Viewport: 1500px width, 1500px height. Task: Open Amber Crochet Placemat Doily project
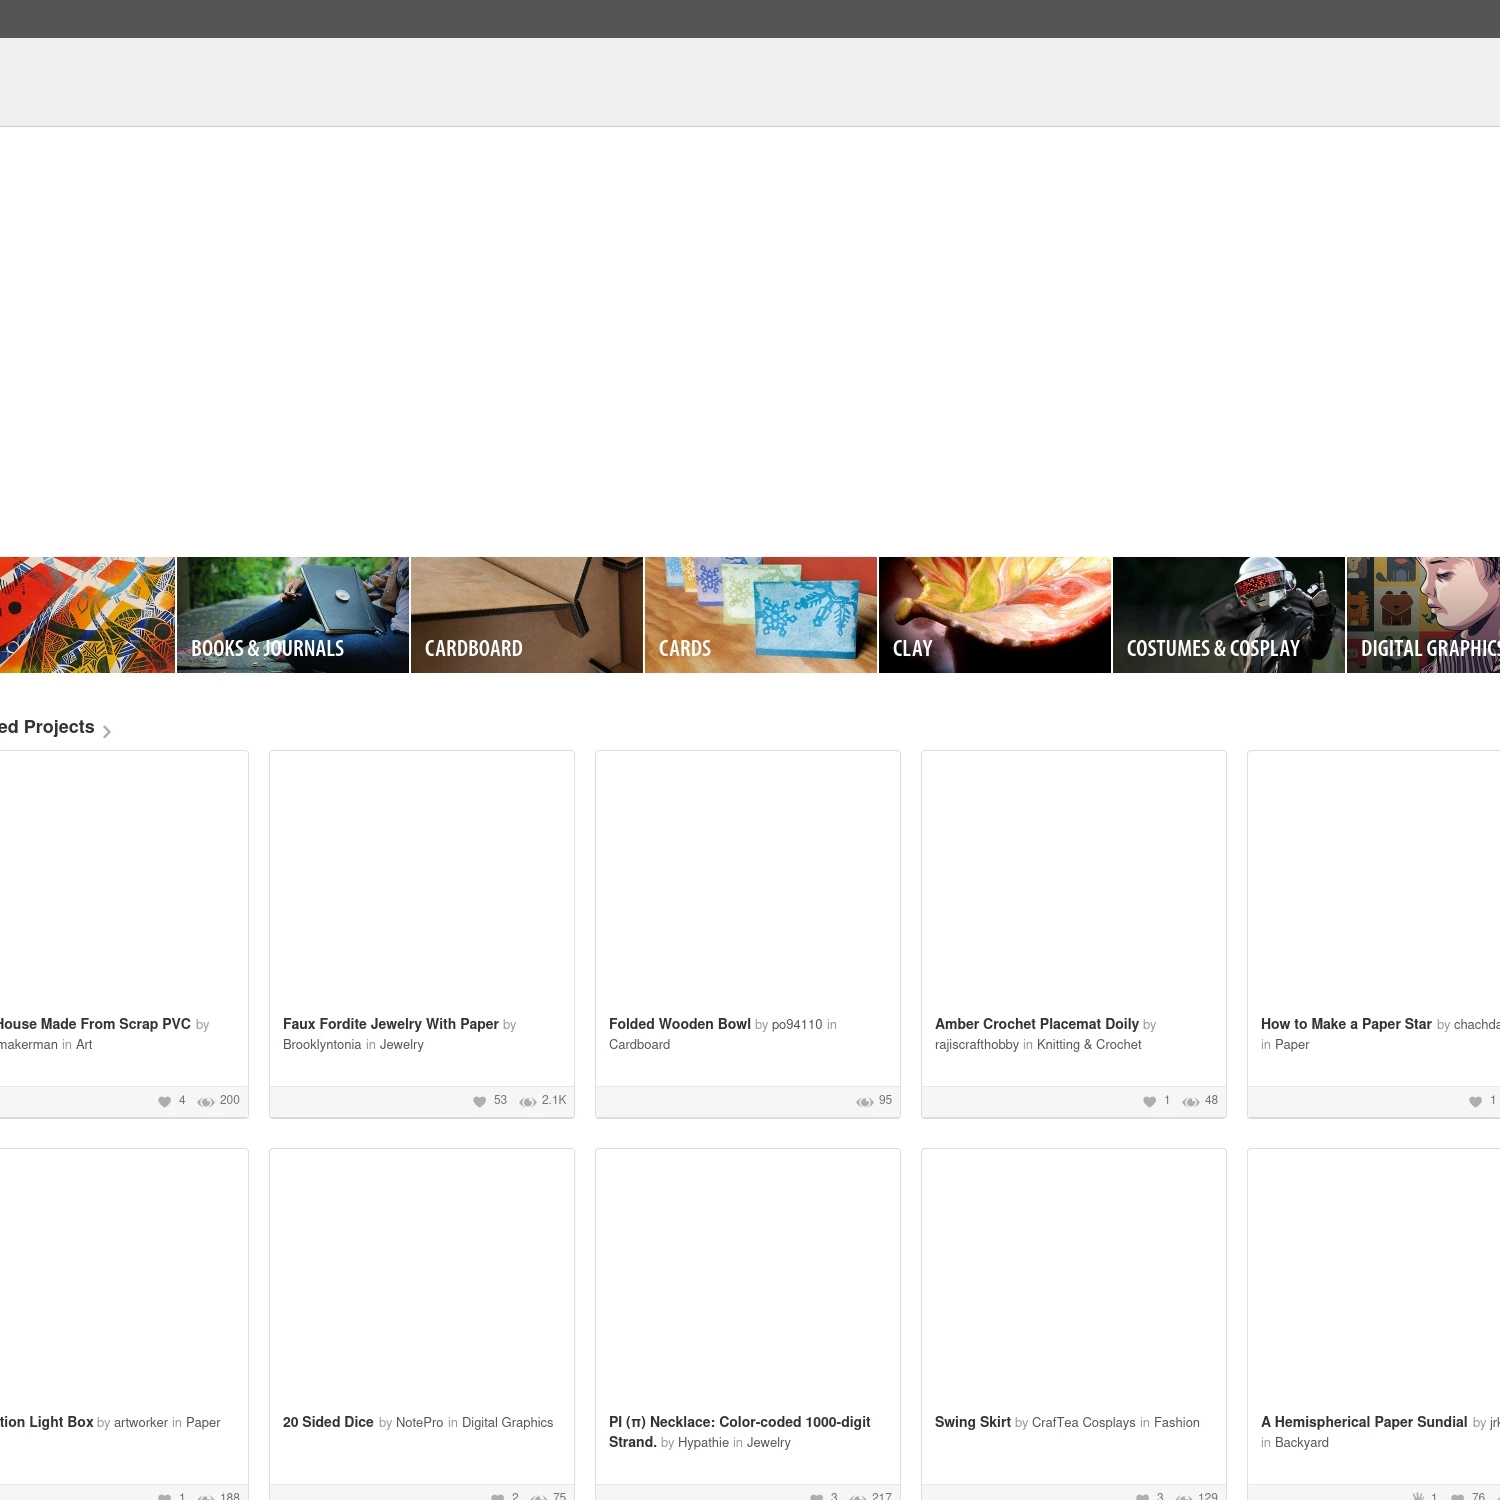pyautogui.click(x=1037, y=1024)
